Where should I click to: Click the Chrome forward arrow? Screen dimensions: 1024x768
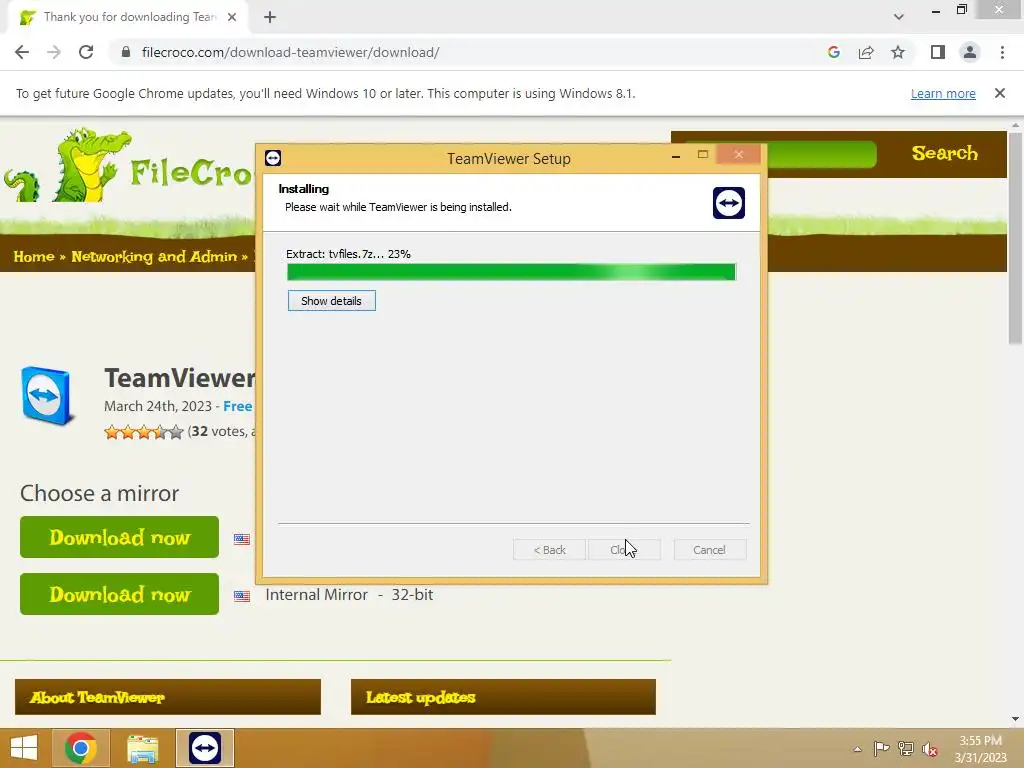54,52
